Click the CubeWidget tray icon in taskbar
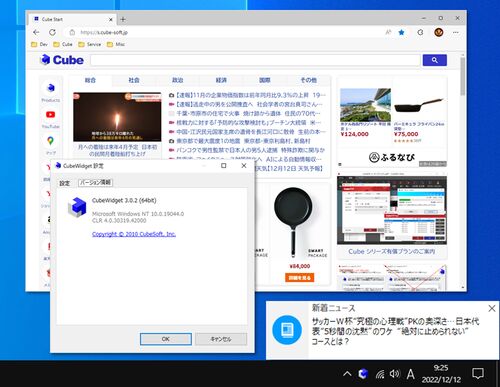This screenshot has width=500, height=387. (x=363, y=374)
